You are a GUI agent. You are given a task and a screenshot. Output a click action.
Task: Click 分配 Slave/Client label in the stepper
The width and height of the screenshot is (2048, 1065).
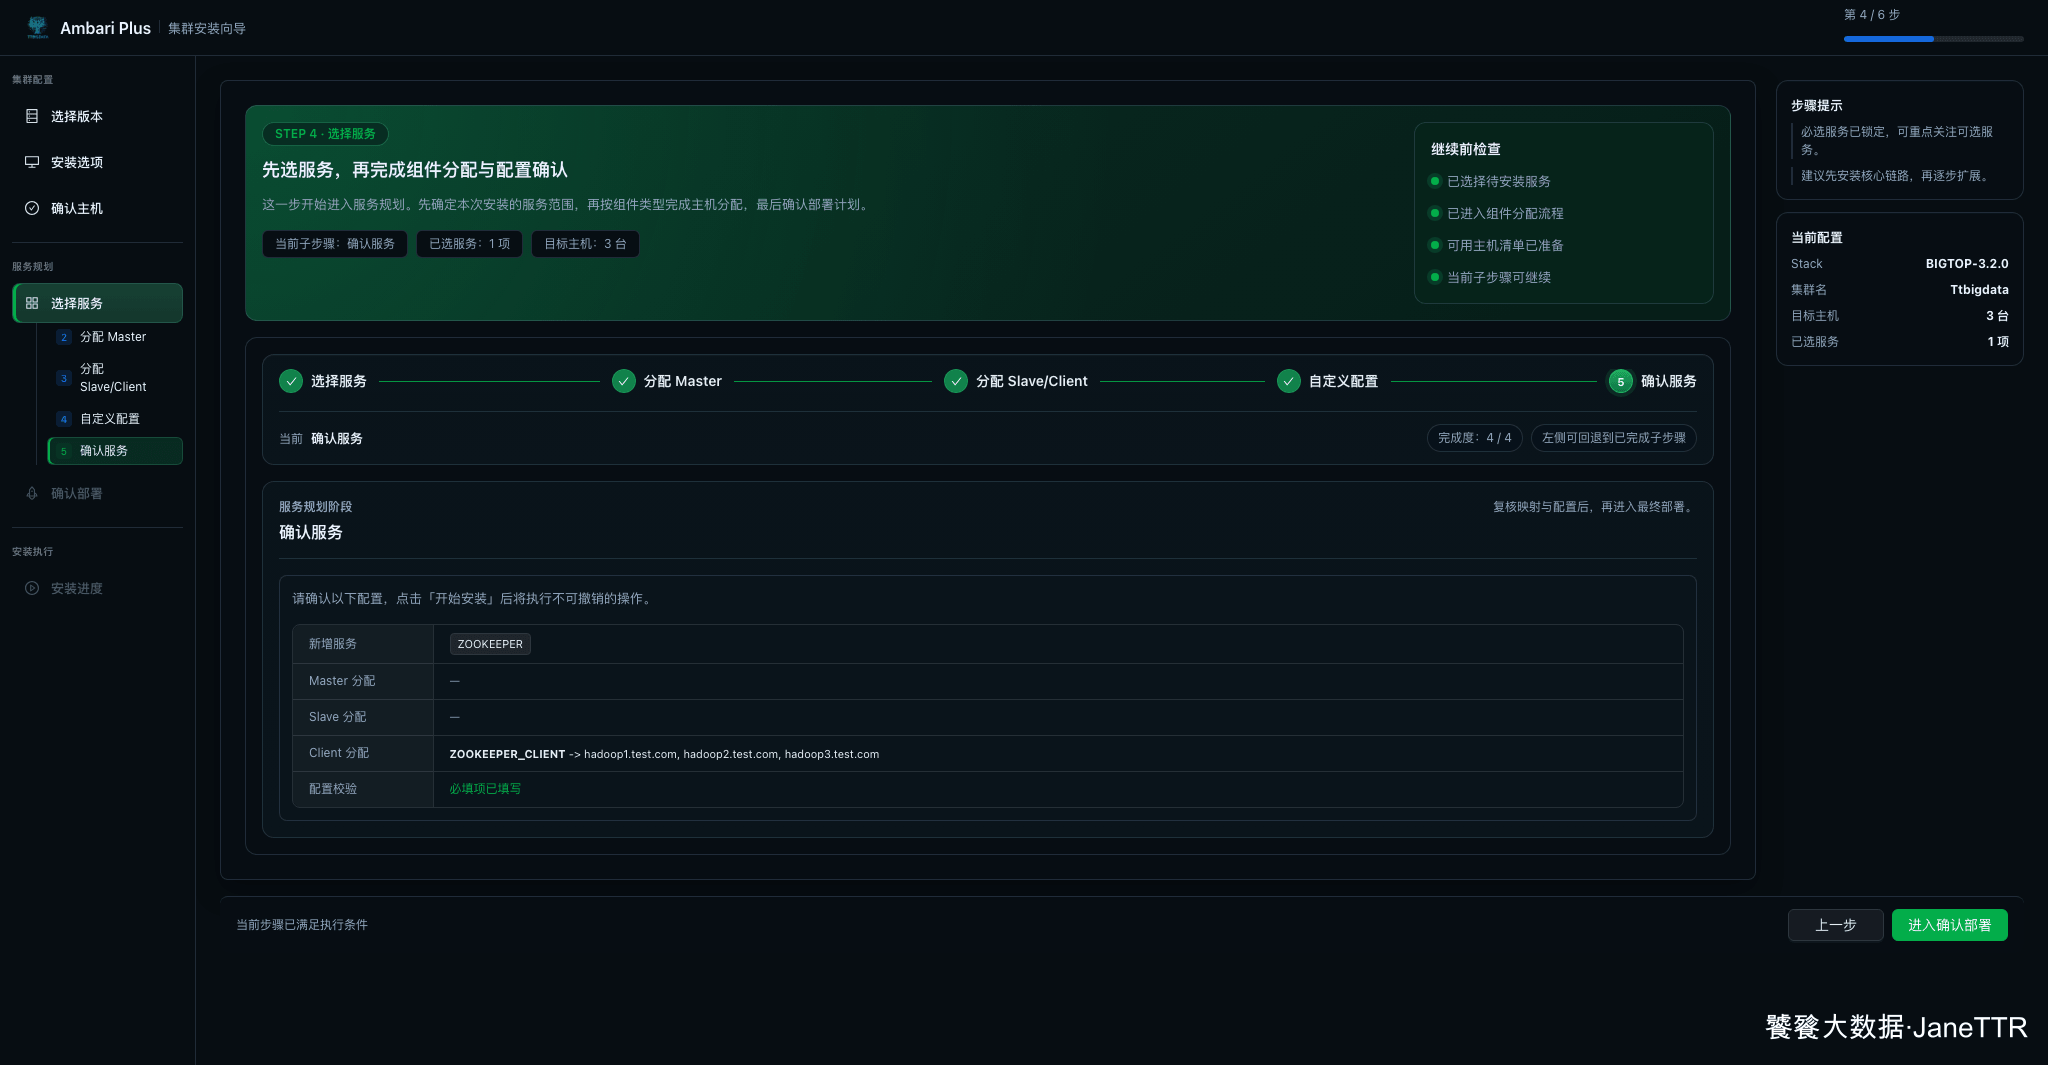pos(1032,381)
